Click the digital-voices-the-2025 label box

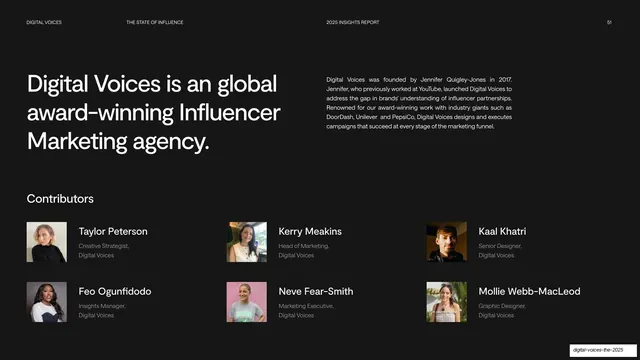[x=603, y=350]
